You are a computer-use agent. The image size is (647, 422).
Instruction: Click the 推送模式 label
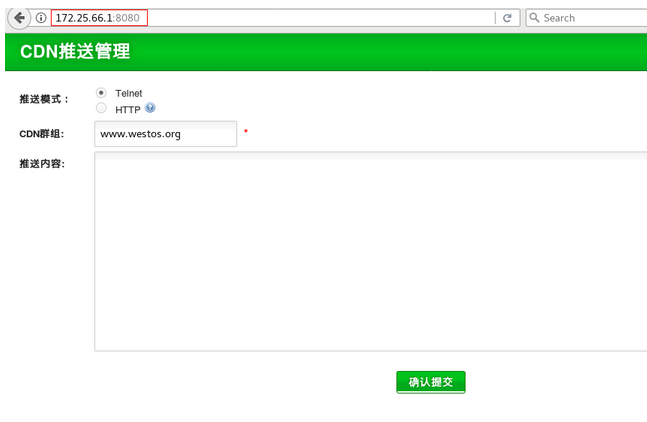pos(44,99)
